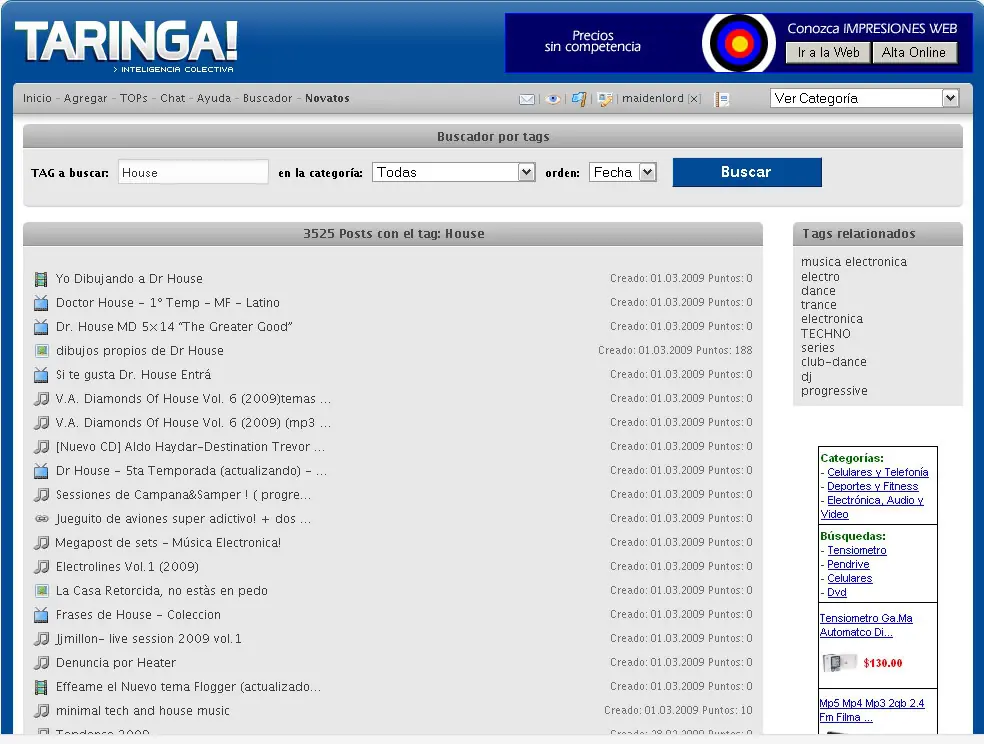Open Ayuda in navigation bar
The height and width of the screenshot is (744, 984).
pos(214,98)
